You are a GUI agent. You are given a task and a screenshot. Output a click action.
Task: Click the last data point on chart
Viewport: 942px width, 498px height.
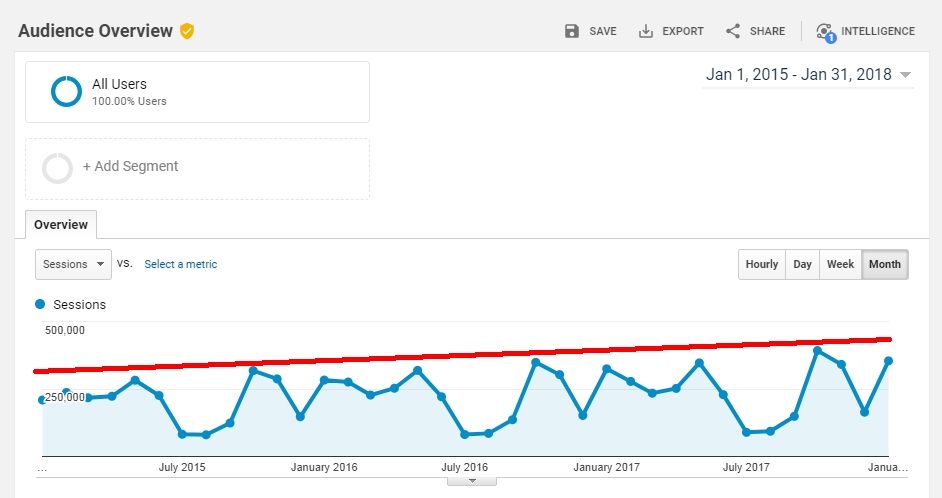click(x=888, y=361)
